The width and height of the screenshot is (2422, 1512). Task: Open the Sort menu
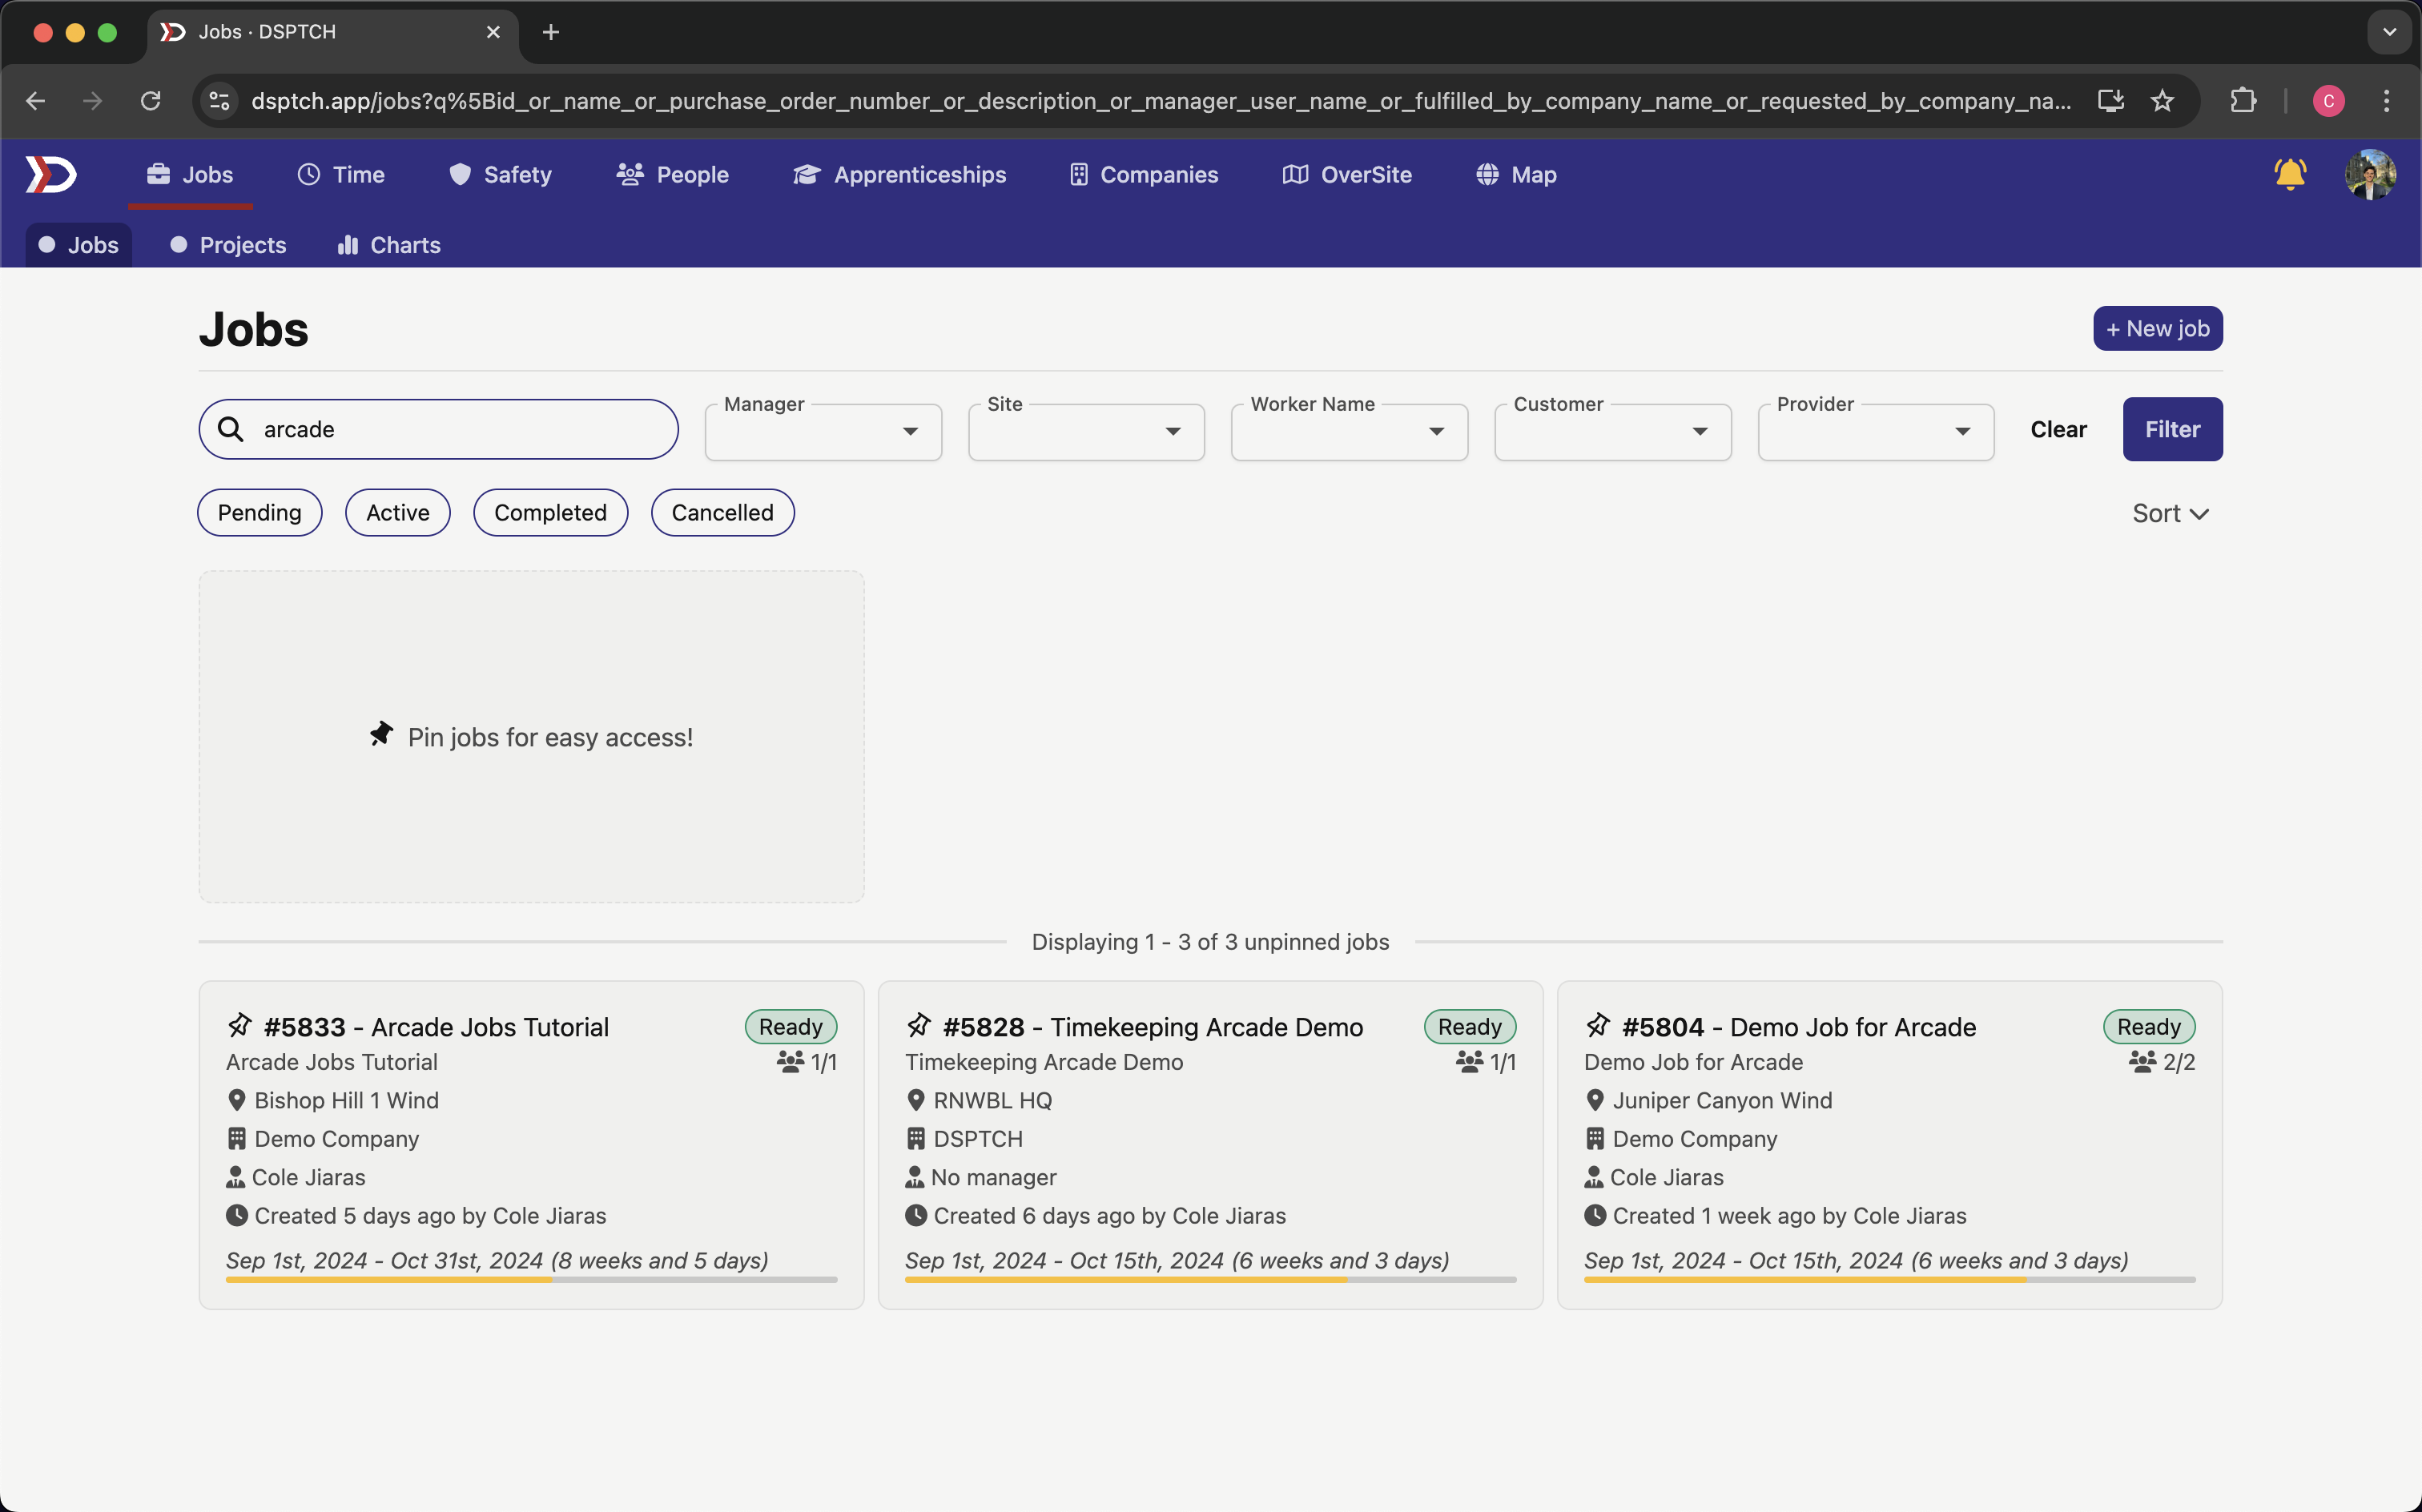2170,514
